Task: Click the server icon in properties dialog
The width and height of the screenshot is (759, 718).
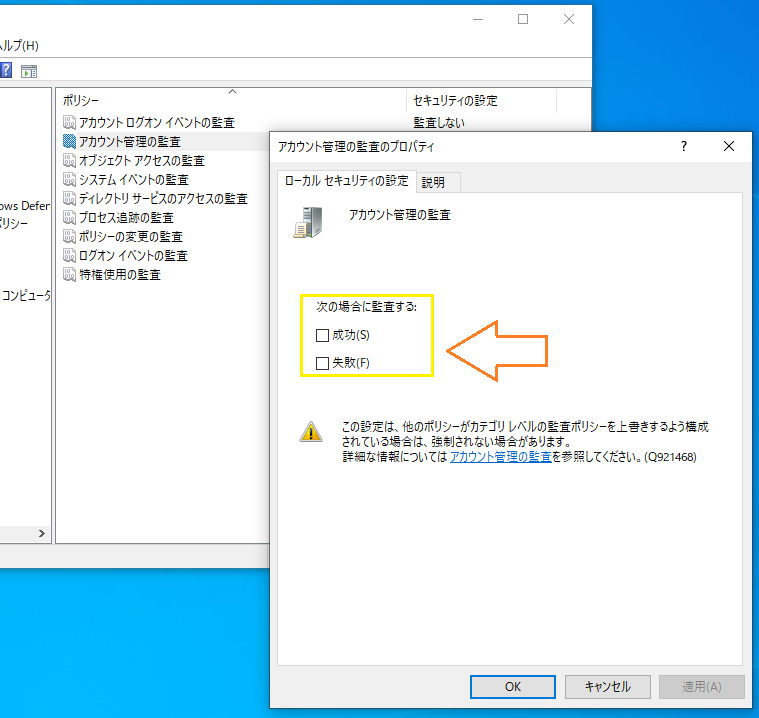Action: coord(308,222)
